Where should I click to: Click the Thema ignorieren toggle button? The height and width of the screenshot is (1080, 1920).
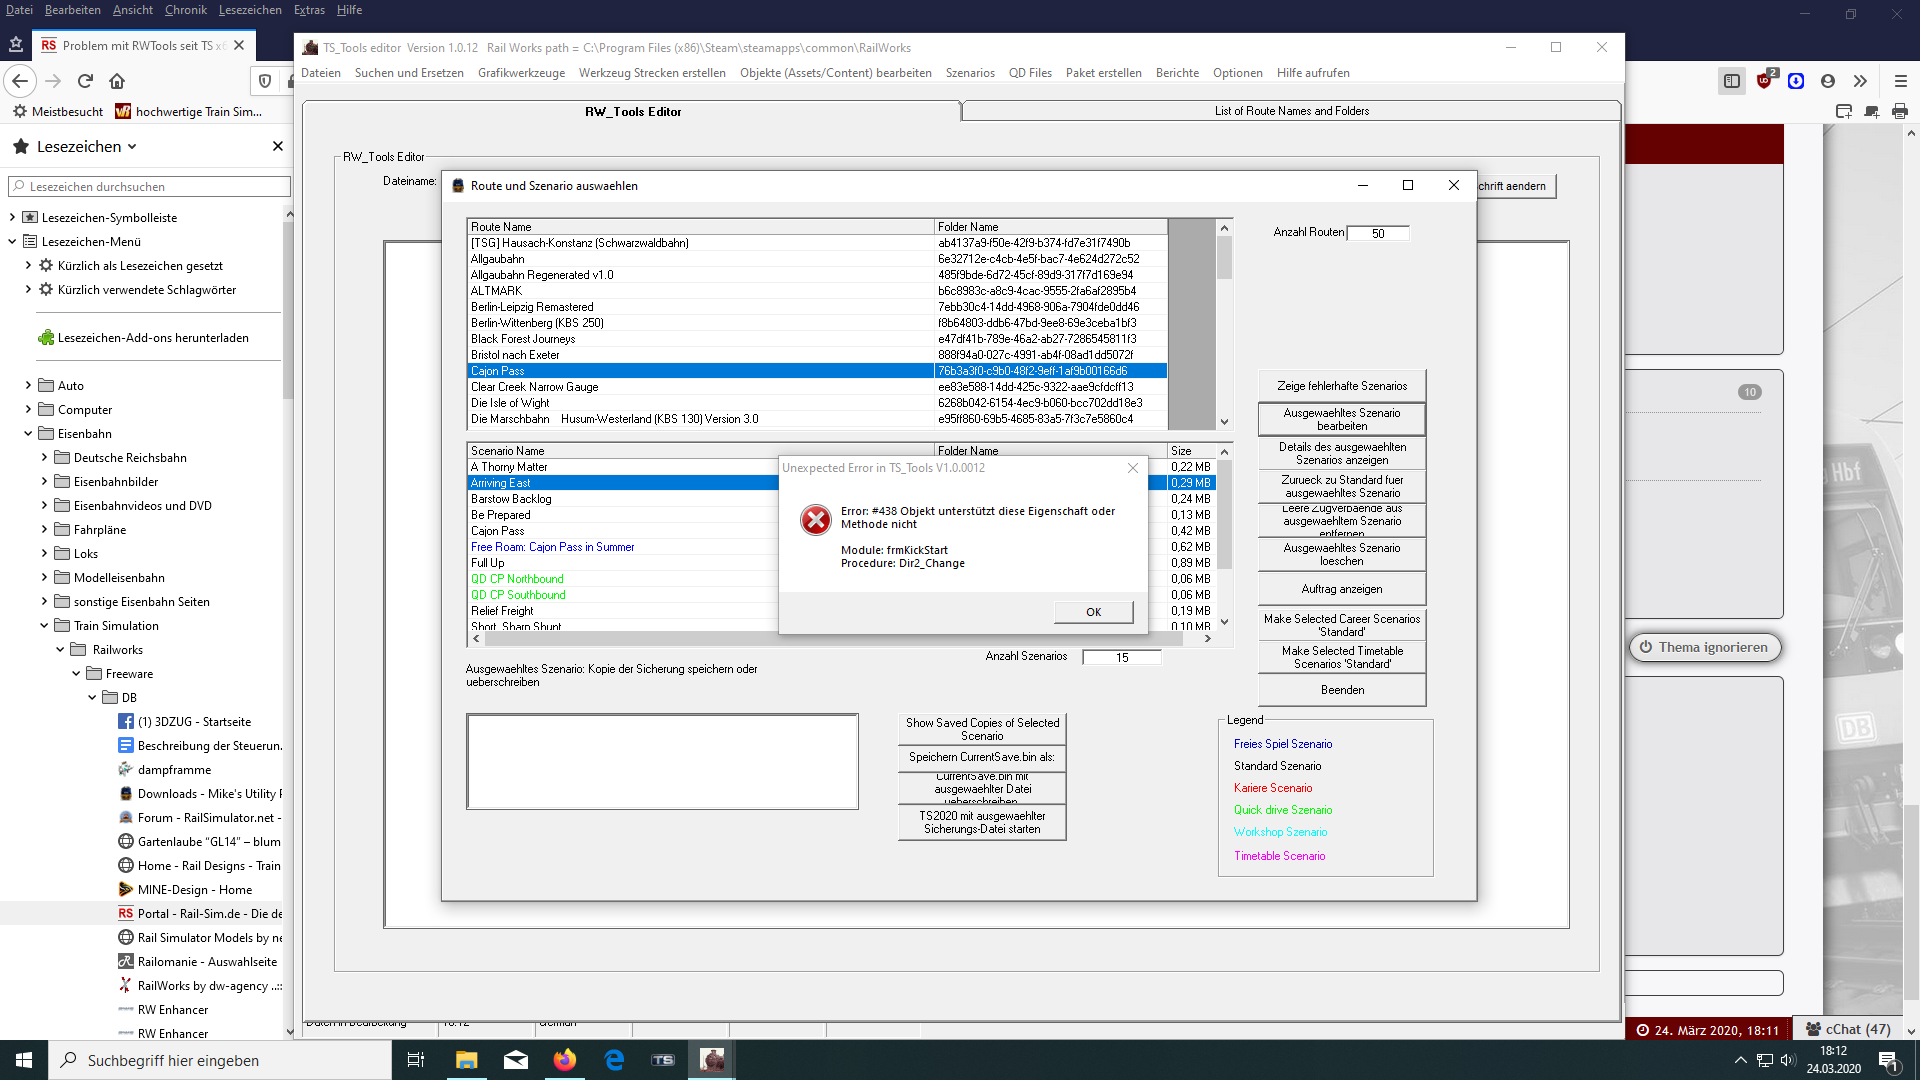1704,647
